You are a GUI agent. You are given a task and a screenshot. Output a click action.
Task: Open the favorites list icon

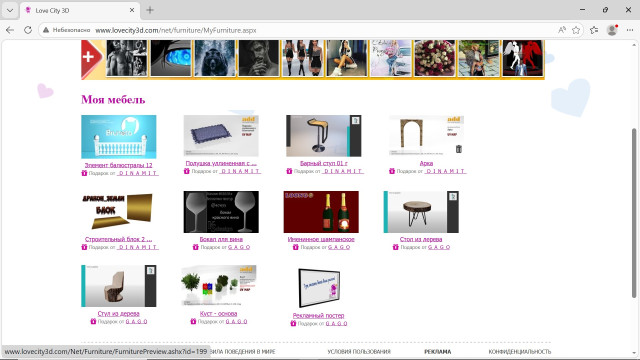click(x=594, y=30)
